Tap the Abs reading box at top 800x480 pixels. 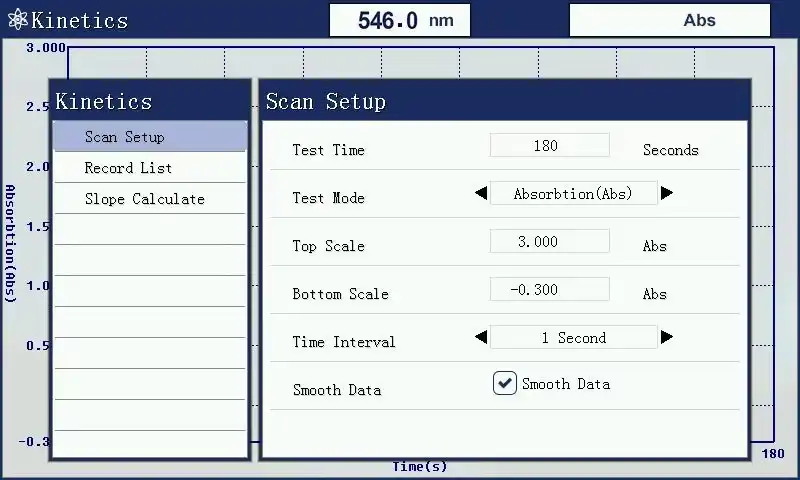(670, 20)
